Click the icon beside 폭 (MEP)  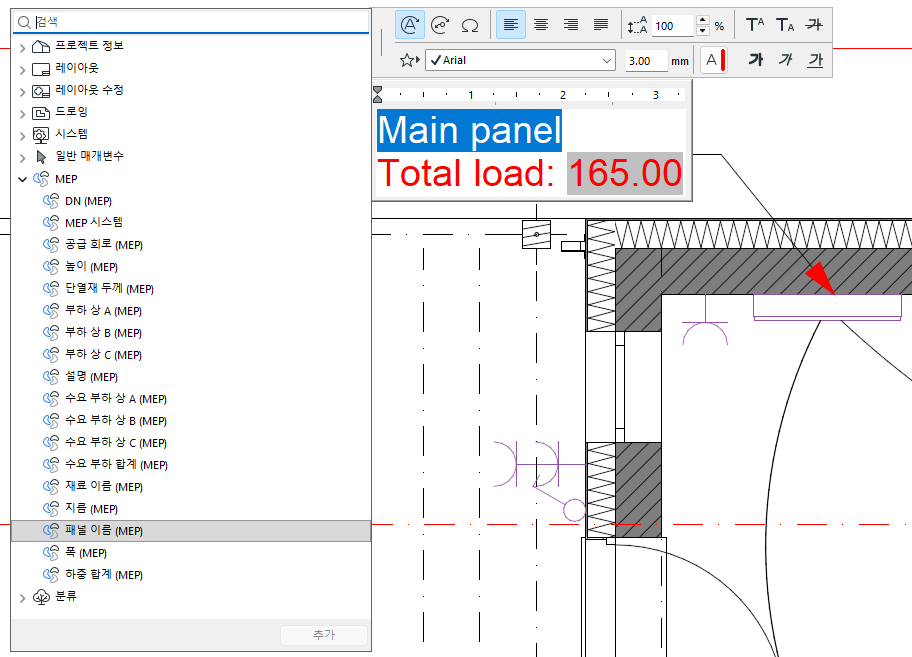[x=51, y=552]
